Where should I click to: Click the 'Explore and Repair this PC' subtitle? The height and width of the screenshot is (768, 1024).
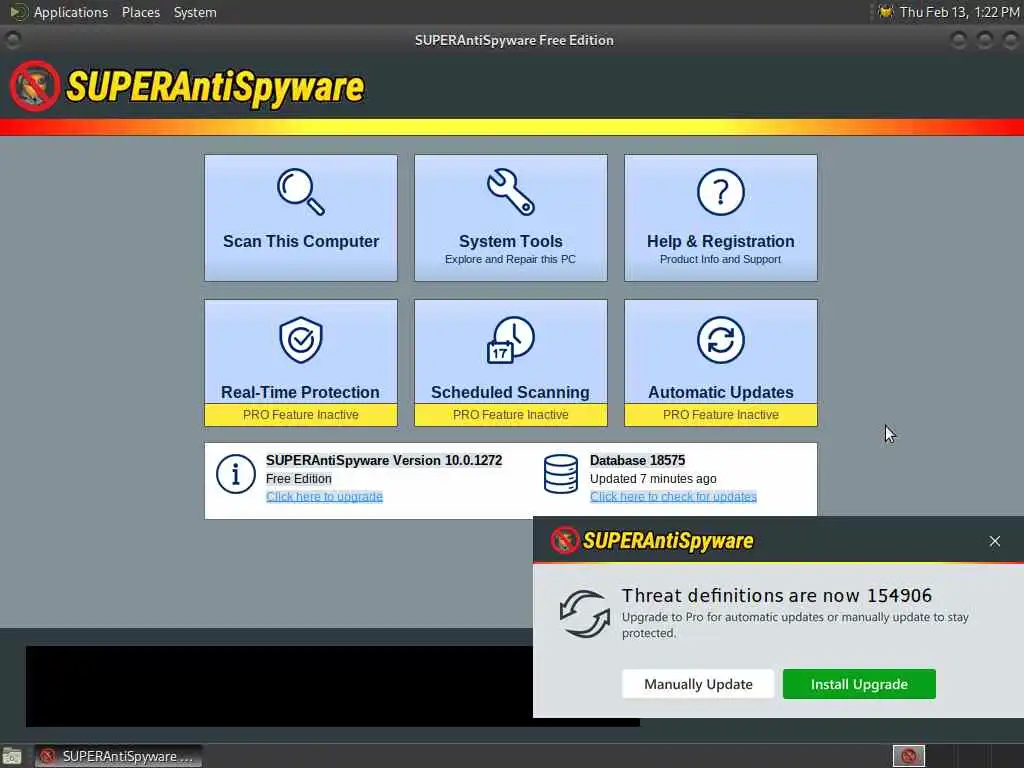pos(511,259)
